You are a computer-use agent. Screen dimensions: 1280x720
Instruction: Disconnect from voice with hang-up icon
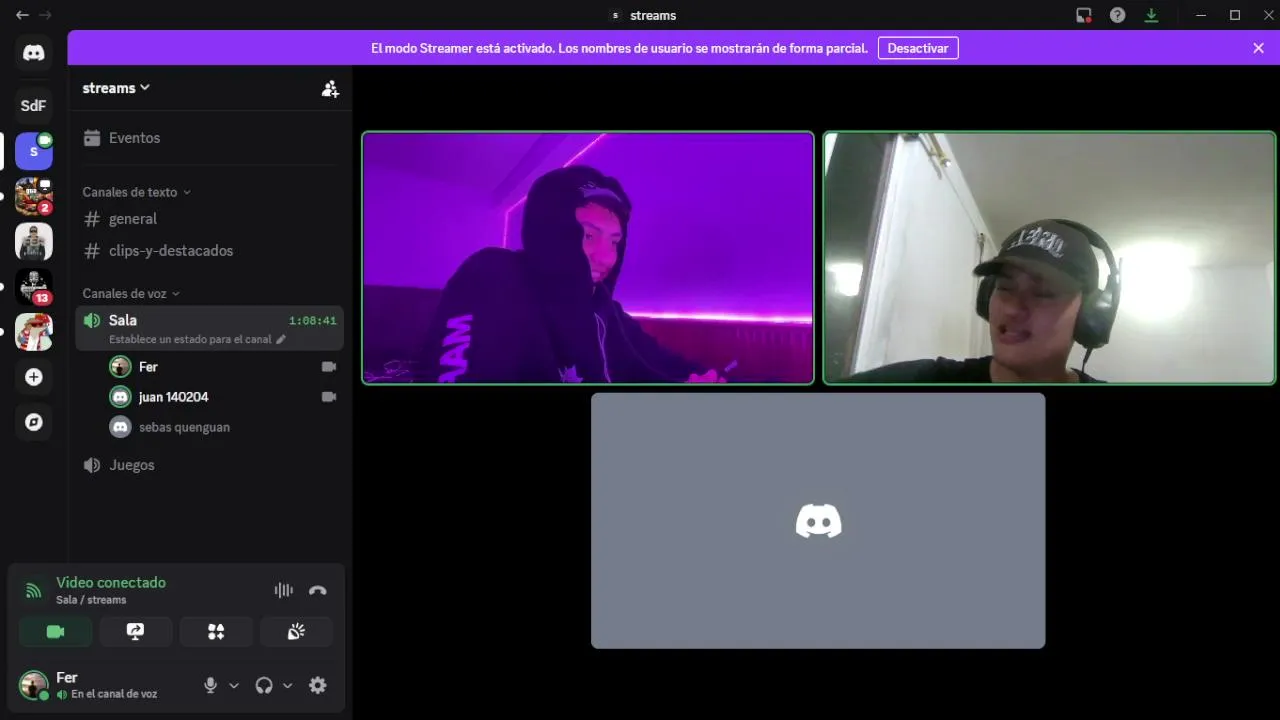(318, 590)
